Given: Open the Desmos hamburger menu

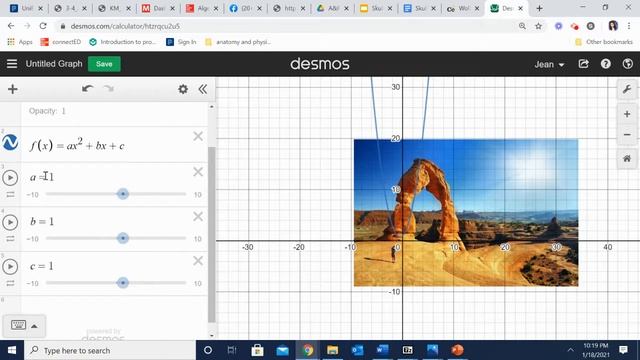Looking at the screenshot, I should pos(12,64).
